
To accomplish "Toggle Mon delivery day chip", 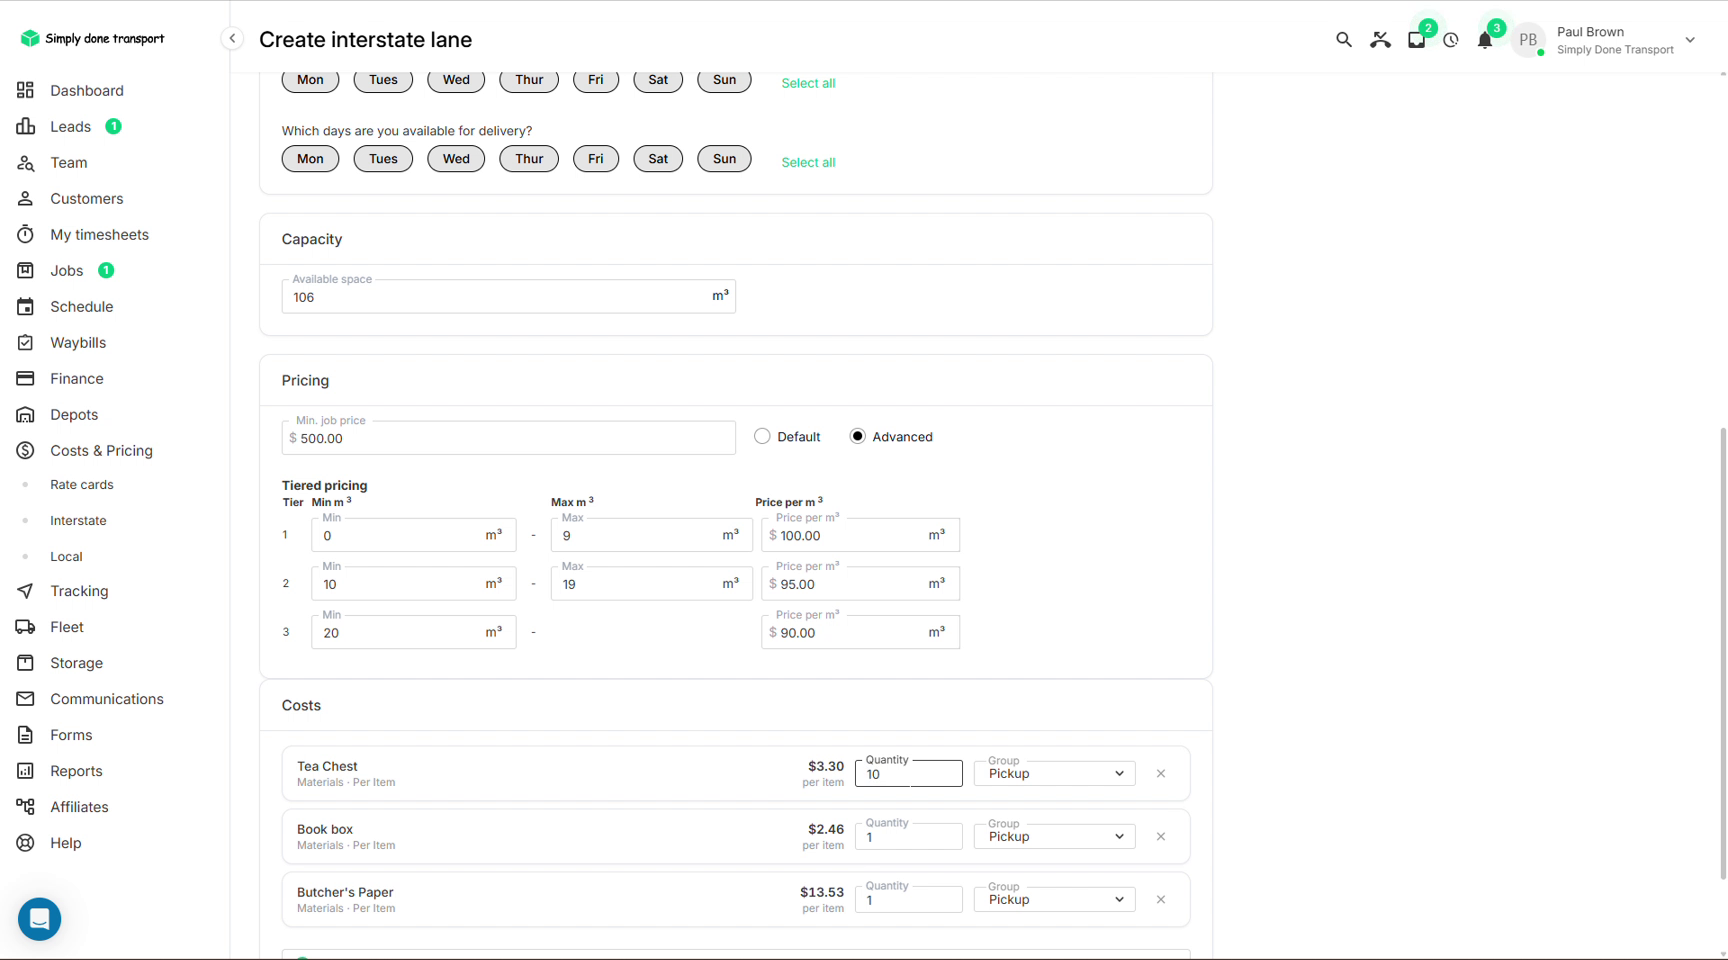I will pos(310,159).
